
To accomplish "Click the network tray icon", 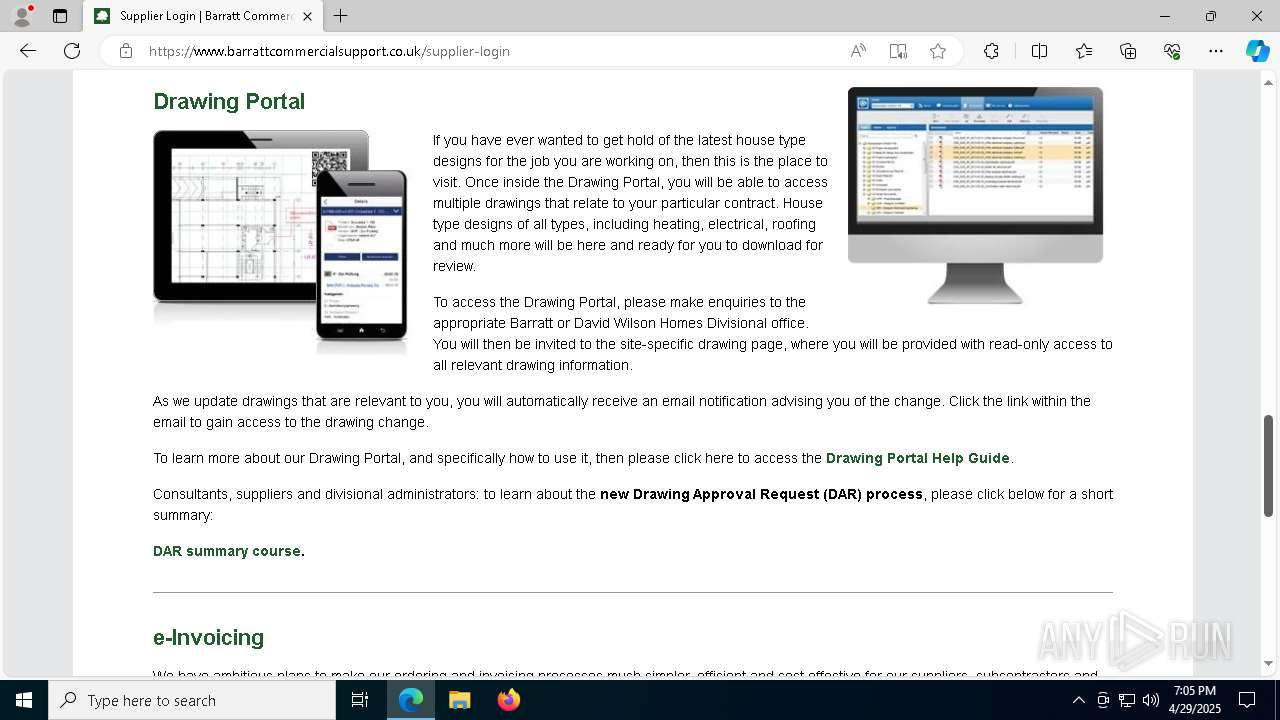I will coord(1127,700).
